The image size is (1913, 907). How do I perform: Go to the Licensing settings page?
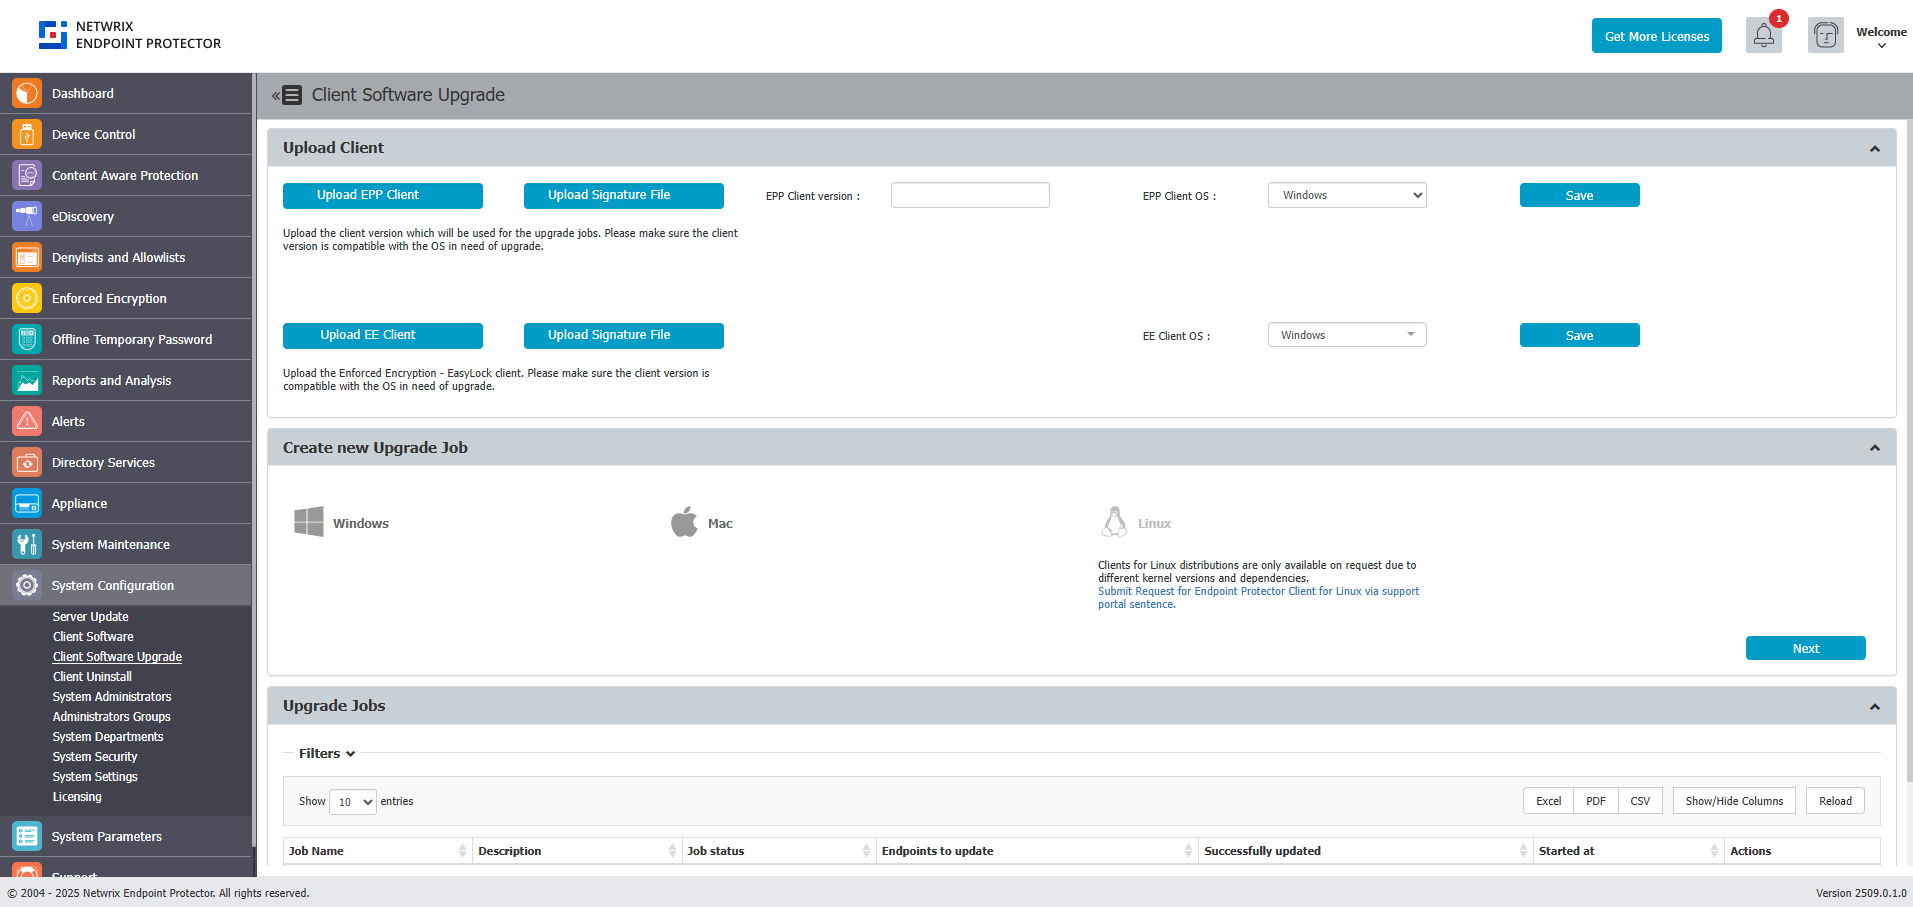click(76, 796)
